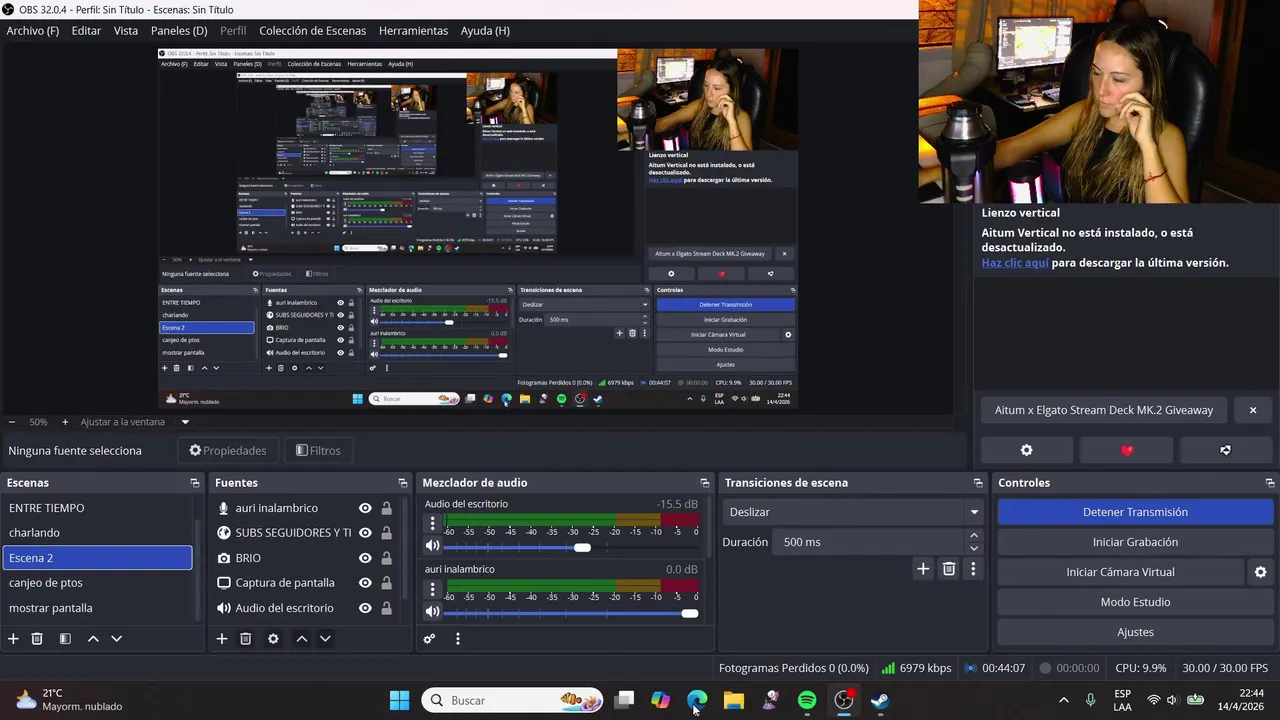Viewport: 1280px width, 720px height.
Task: Toggle lock on auri inalambrico source
Action: (x=386, y=508)
